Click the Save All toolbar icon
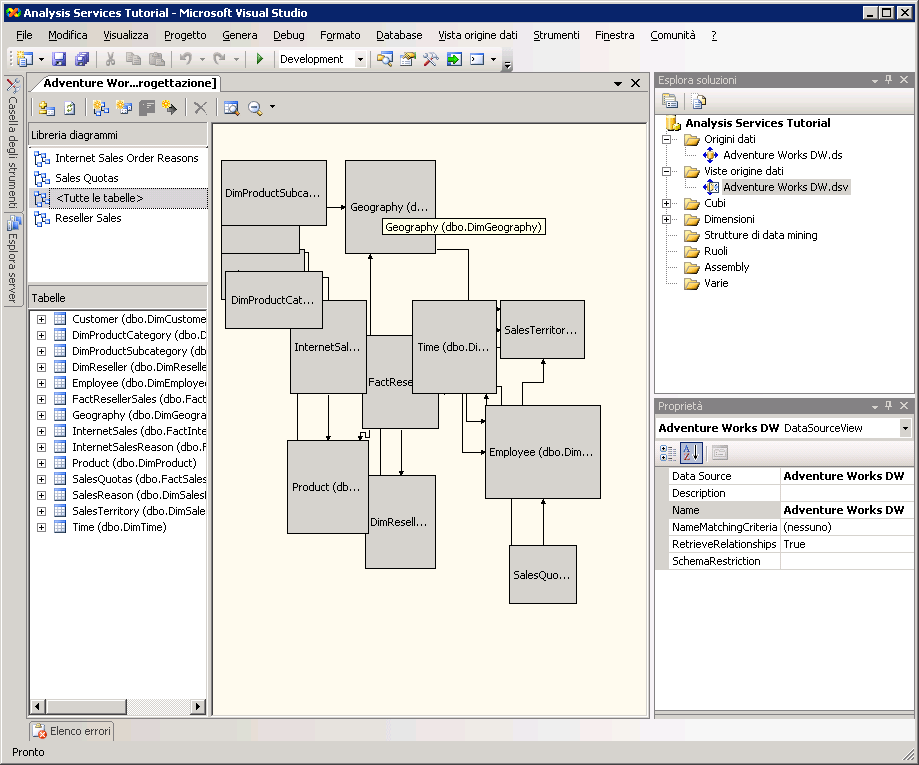 point(81,59)
